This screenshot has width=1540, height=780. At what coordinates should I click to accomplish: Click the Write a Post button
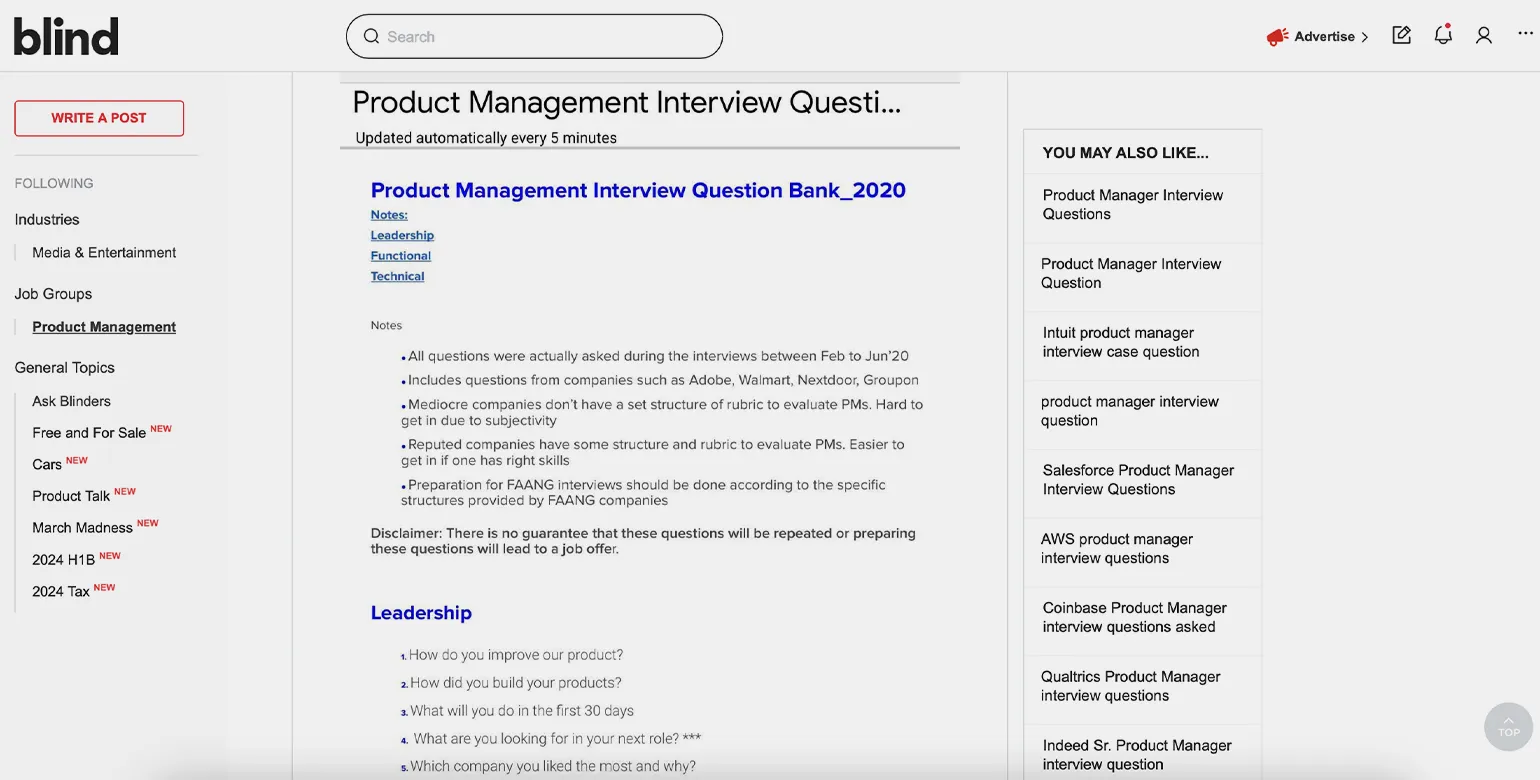coord(99,118)
